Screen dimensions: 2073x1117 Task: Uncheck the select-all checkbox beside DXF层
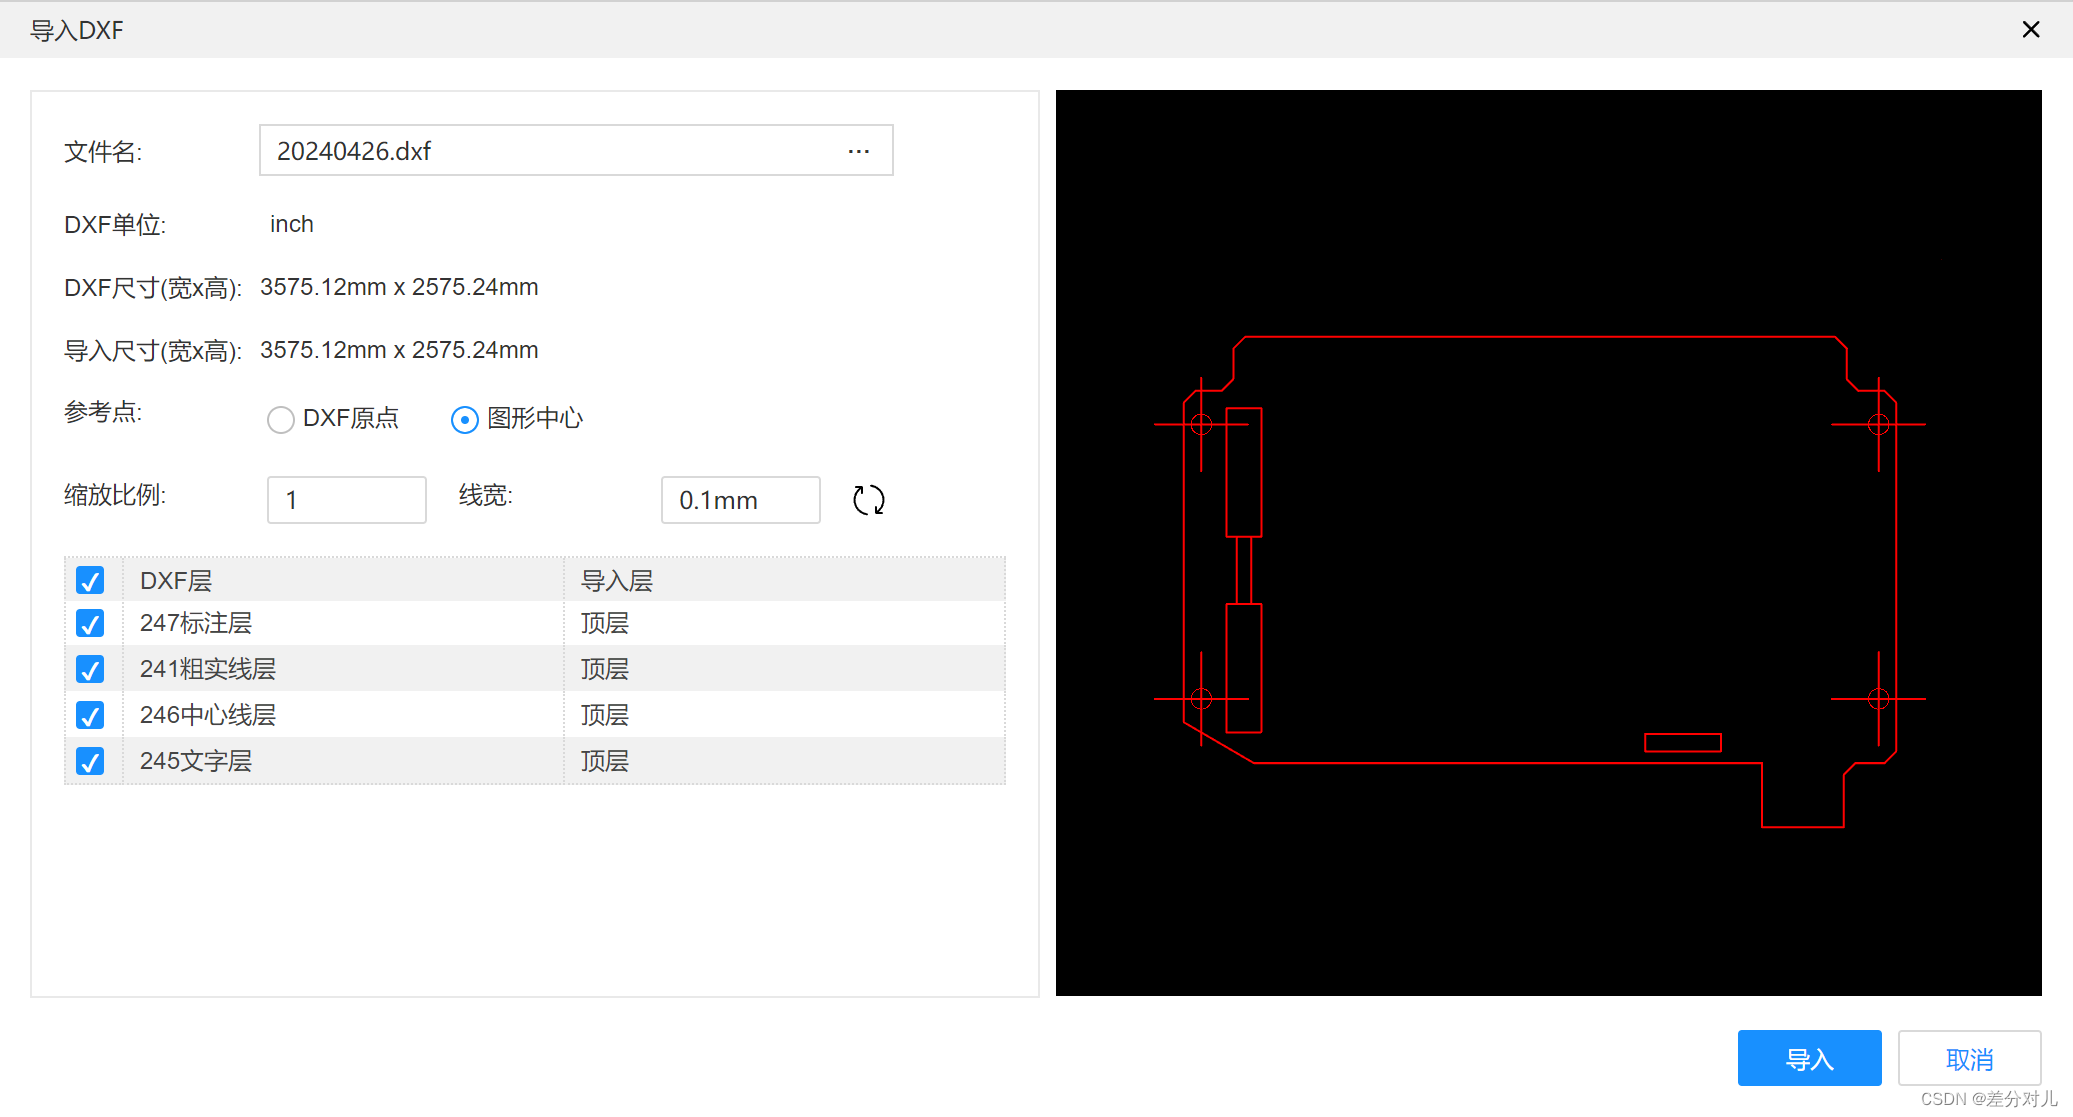pyautogui.click(x=90, y=580)
